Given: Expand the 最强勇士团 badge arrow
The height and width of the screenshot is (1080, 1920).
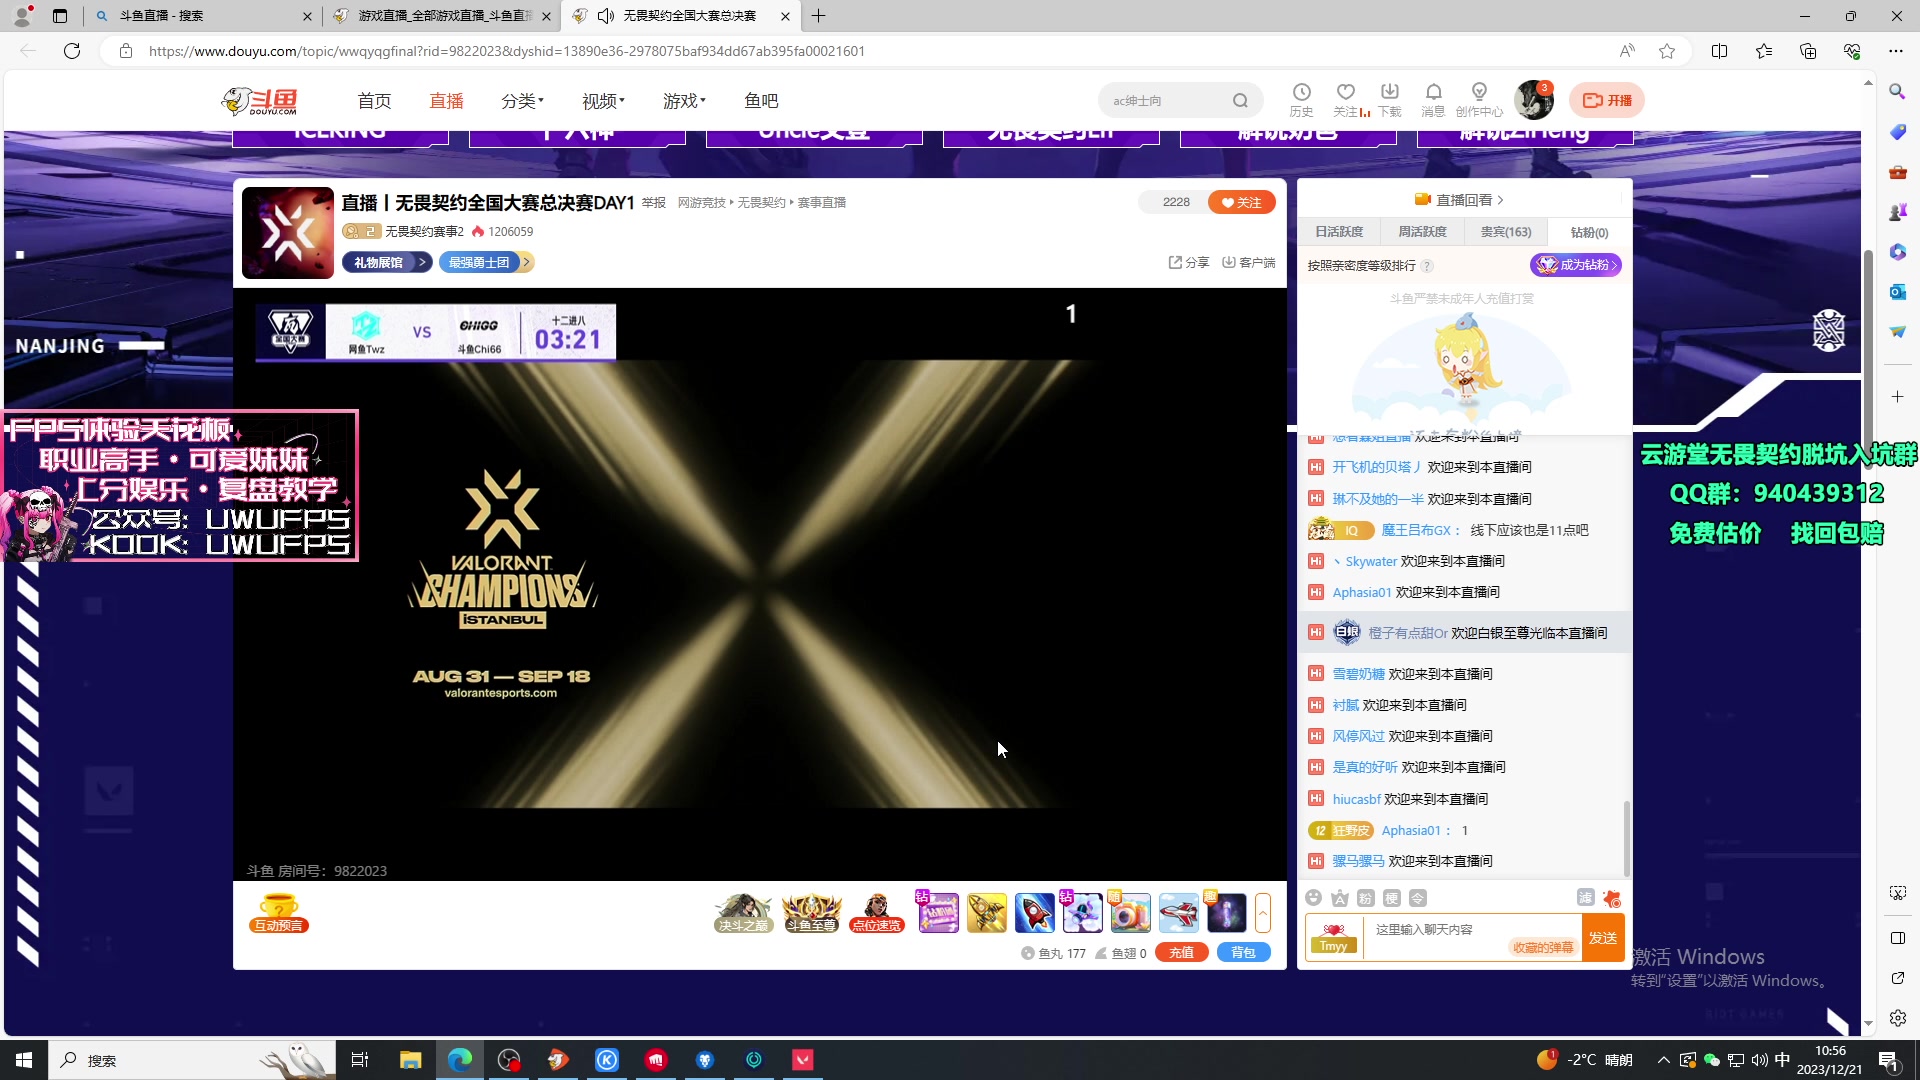Looking at the screenshot, I should [x=526, y=262].
